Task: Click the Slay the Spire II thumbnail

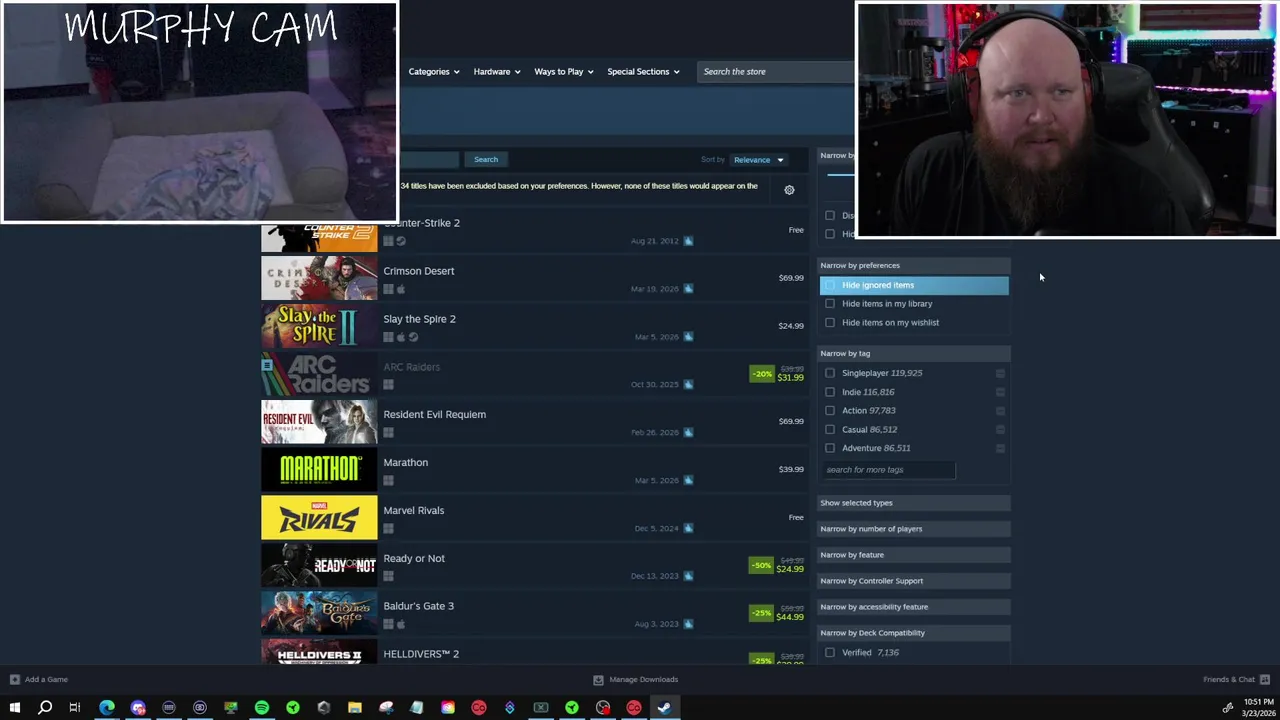Action: point(319,325)
